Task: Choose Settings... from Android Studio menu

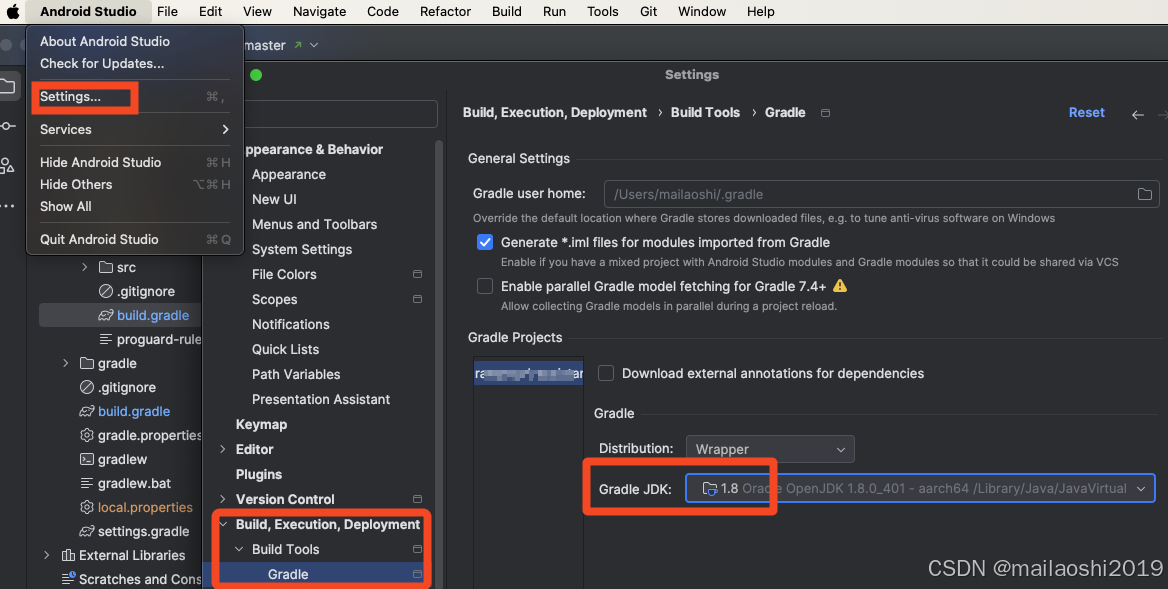Action: (x=135, y=97)
